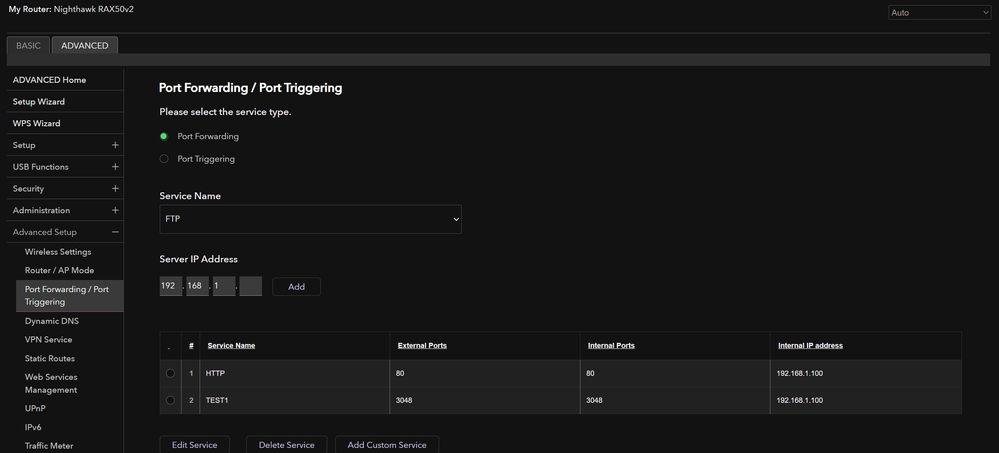
Task: Expand Administration plus icon
Action: click(115, 211)
